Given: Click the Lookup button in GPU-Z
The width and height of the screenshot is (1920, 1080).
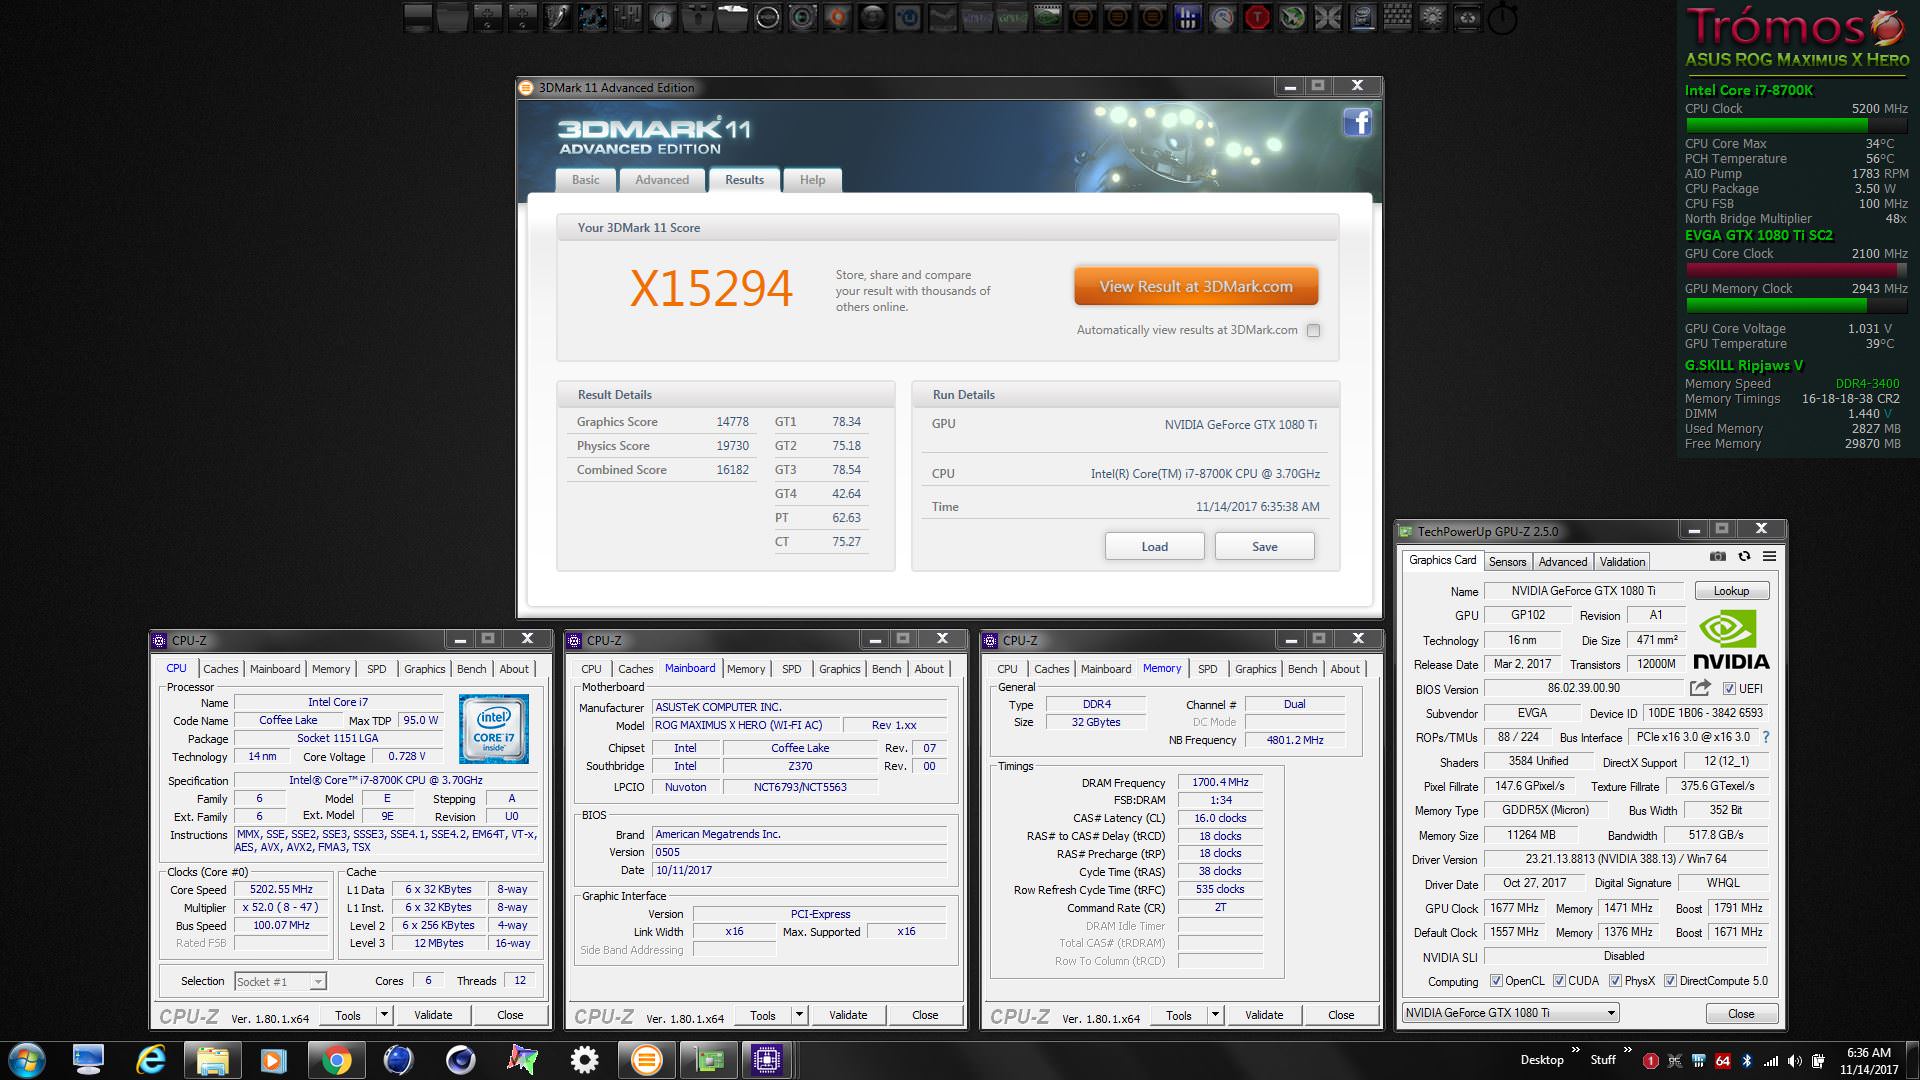Looking at the screenshot, I should click(x=1731, y=591).
